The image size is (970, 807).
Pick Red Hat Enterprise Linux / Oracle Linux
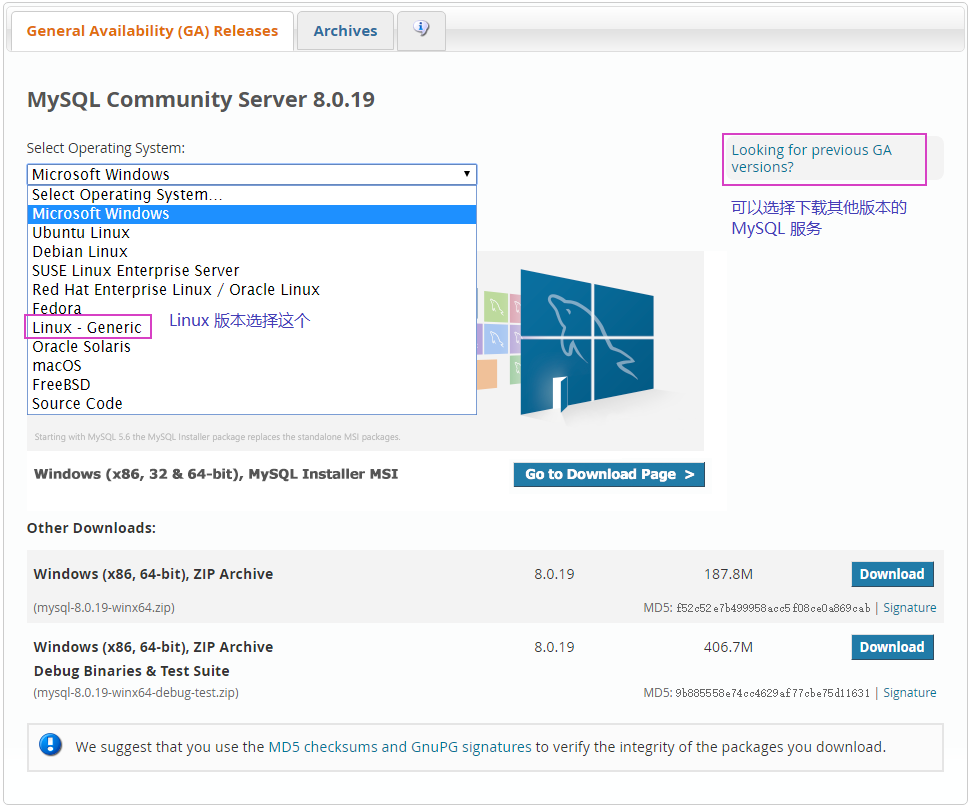coord(252,290)
